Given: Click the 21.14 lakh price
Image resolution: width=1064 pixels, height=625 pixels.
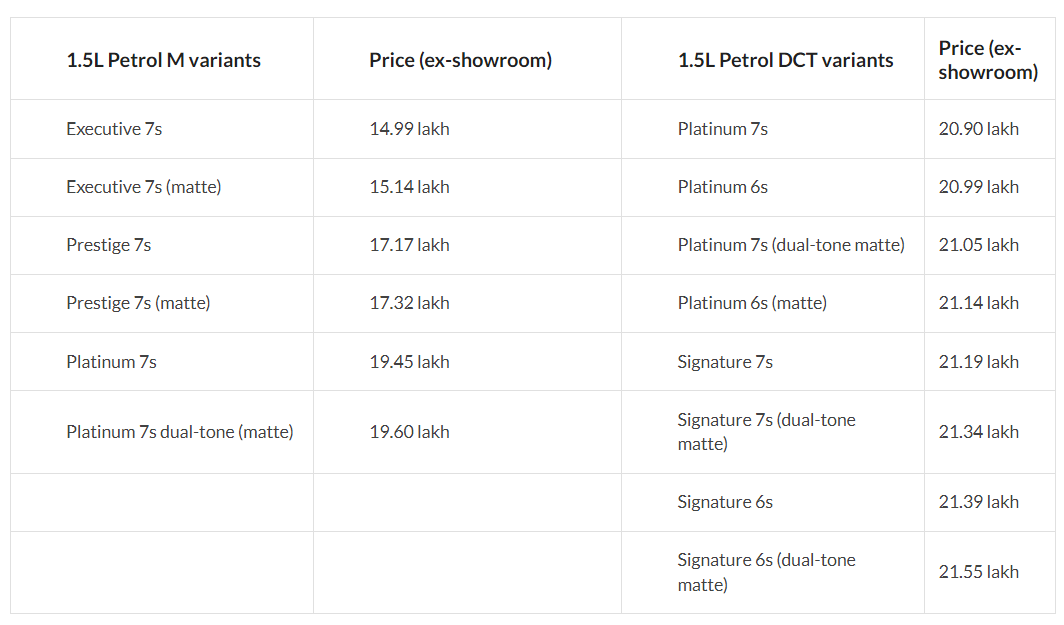Looking at the screenshot, I should coord(978,303).
